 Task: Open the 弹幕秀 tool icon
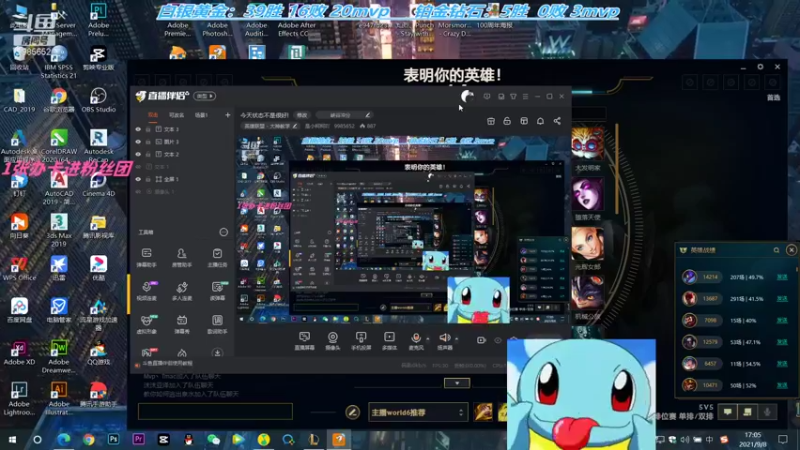[182, 323]
